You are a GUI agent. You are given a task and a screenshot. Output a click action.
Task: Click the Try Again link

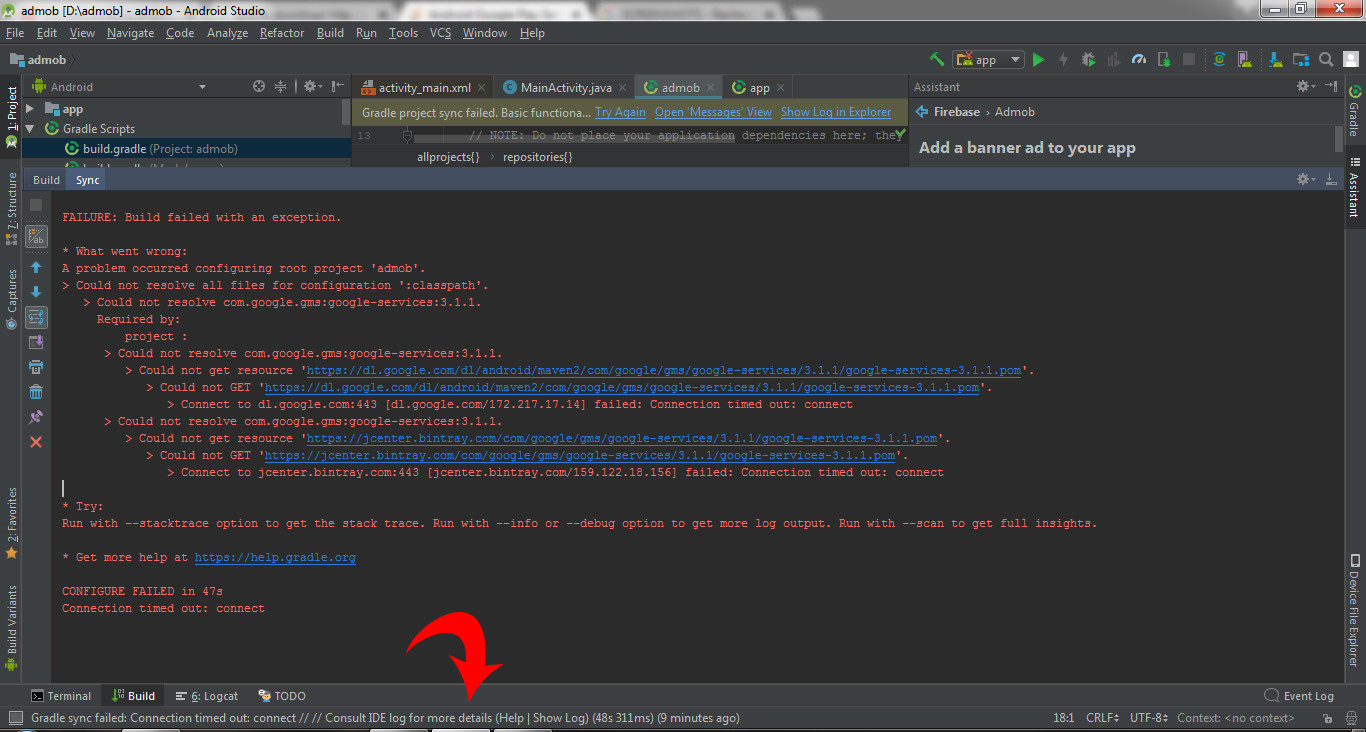(620, 113)
